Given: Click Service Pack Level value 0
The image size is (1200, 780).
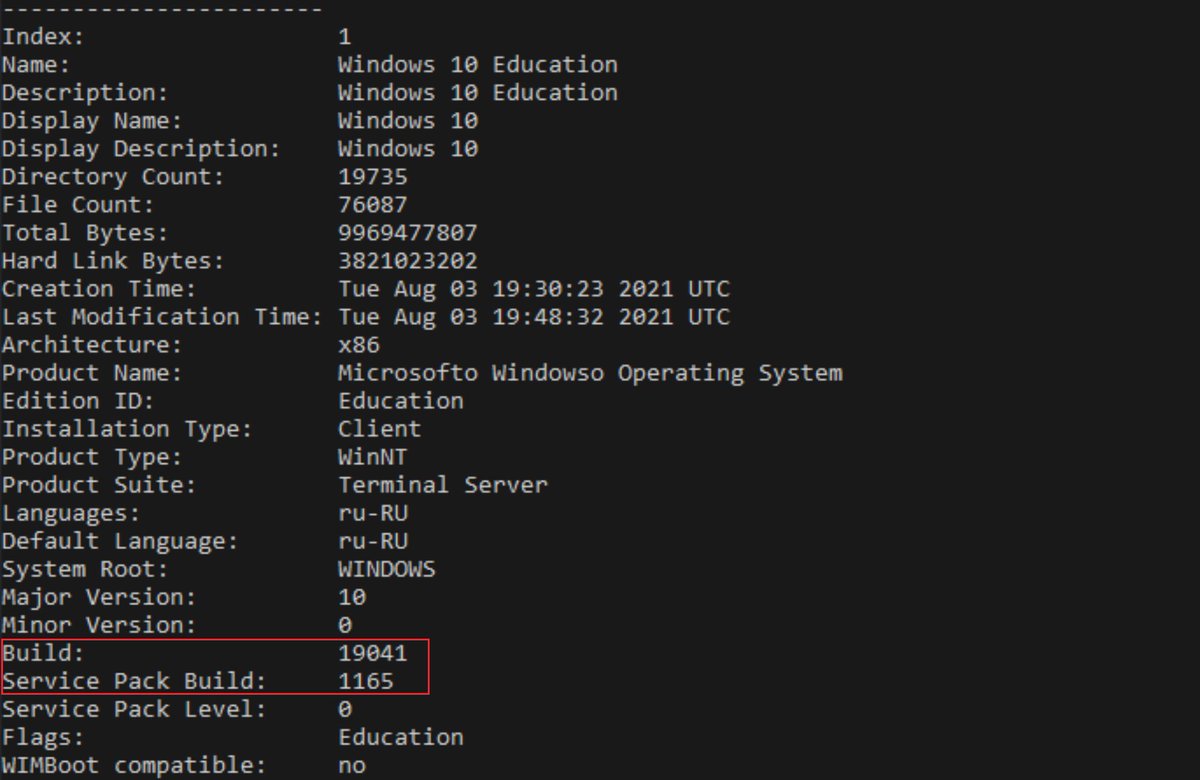Looking at the screenshot, I should click(x=345, y=709).
